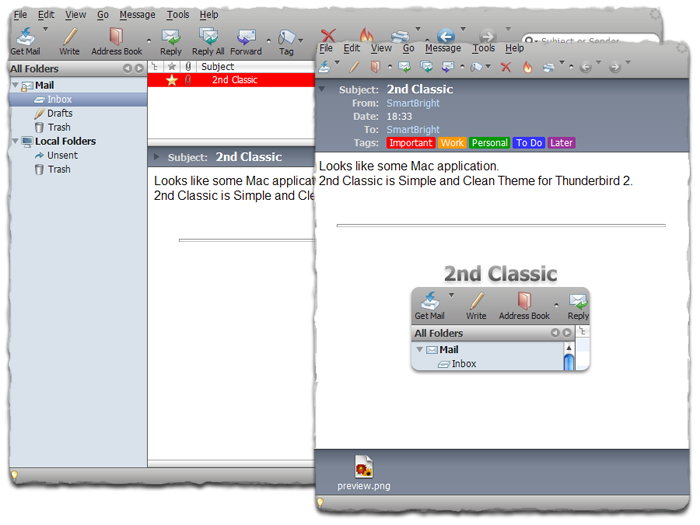
Task: Click the Write button in the back window
Action: [70, 42]
